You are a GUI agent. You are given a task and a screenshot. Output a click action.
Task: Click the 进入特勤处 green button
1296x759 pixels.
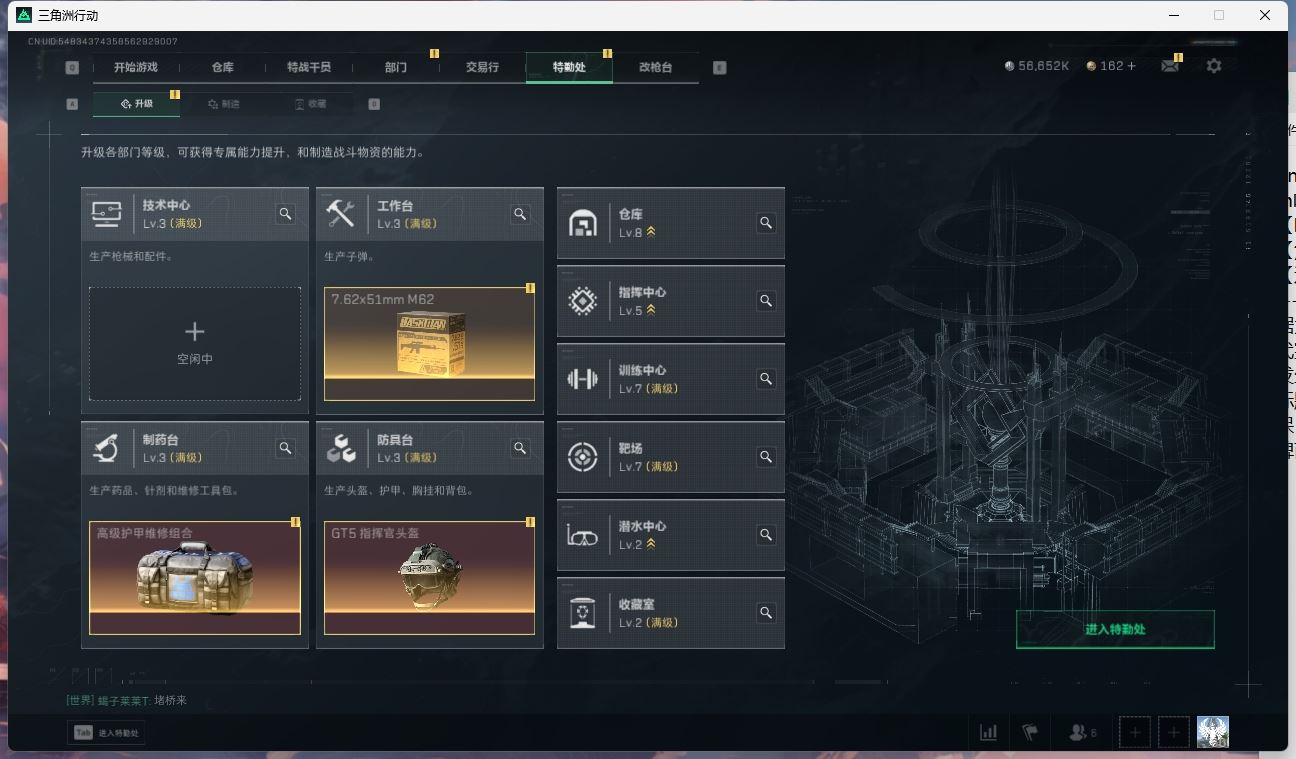pos(1115,629)
